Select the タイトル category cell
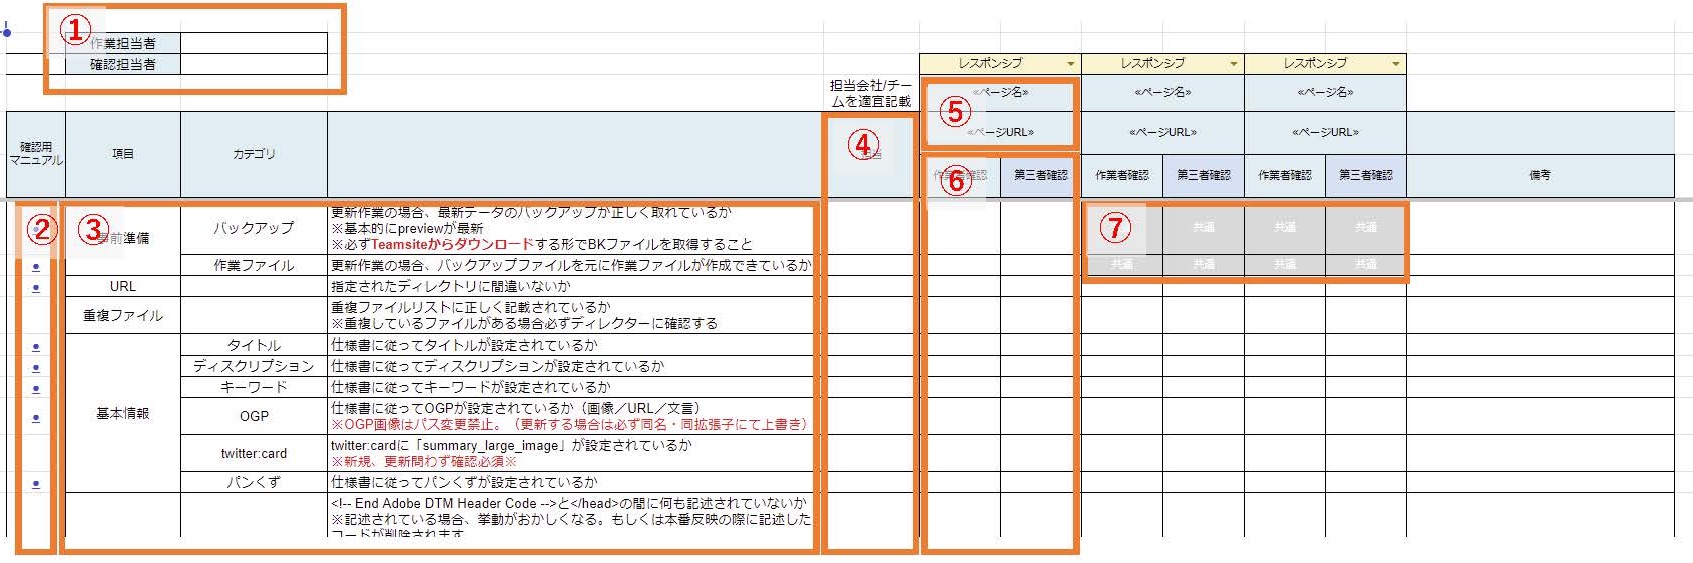The width and height of the screenshot is (1693, 563). coord(254,345)
